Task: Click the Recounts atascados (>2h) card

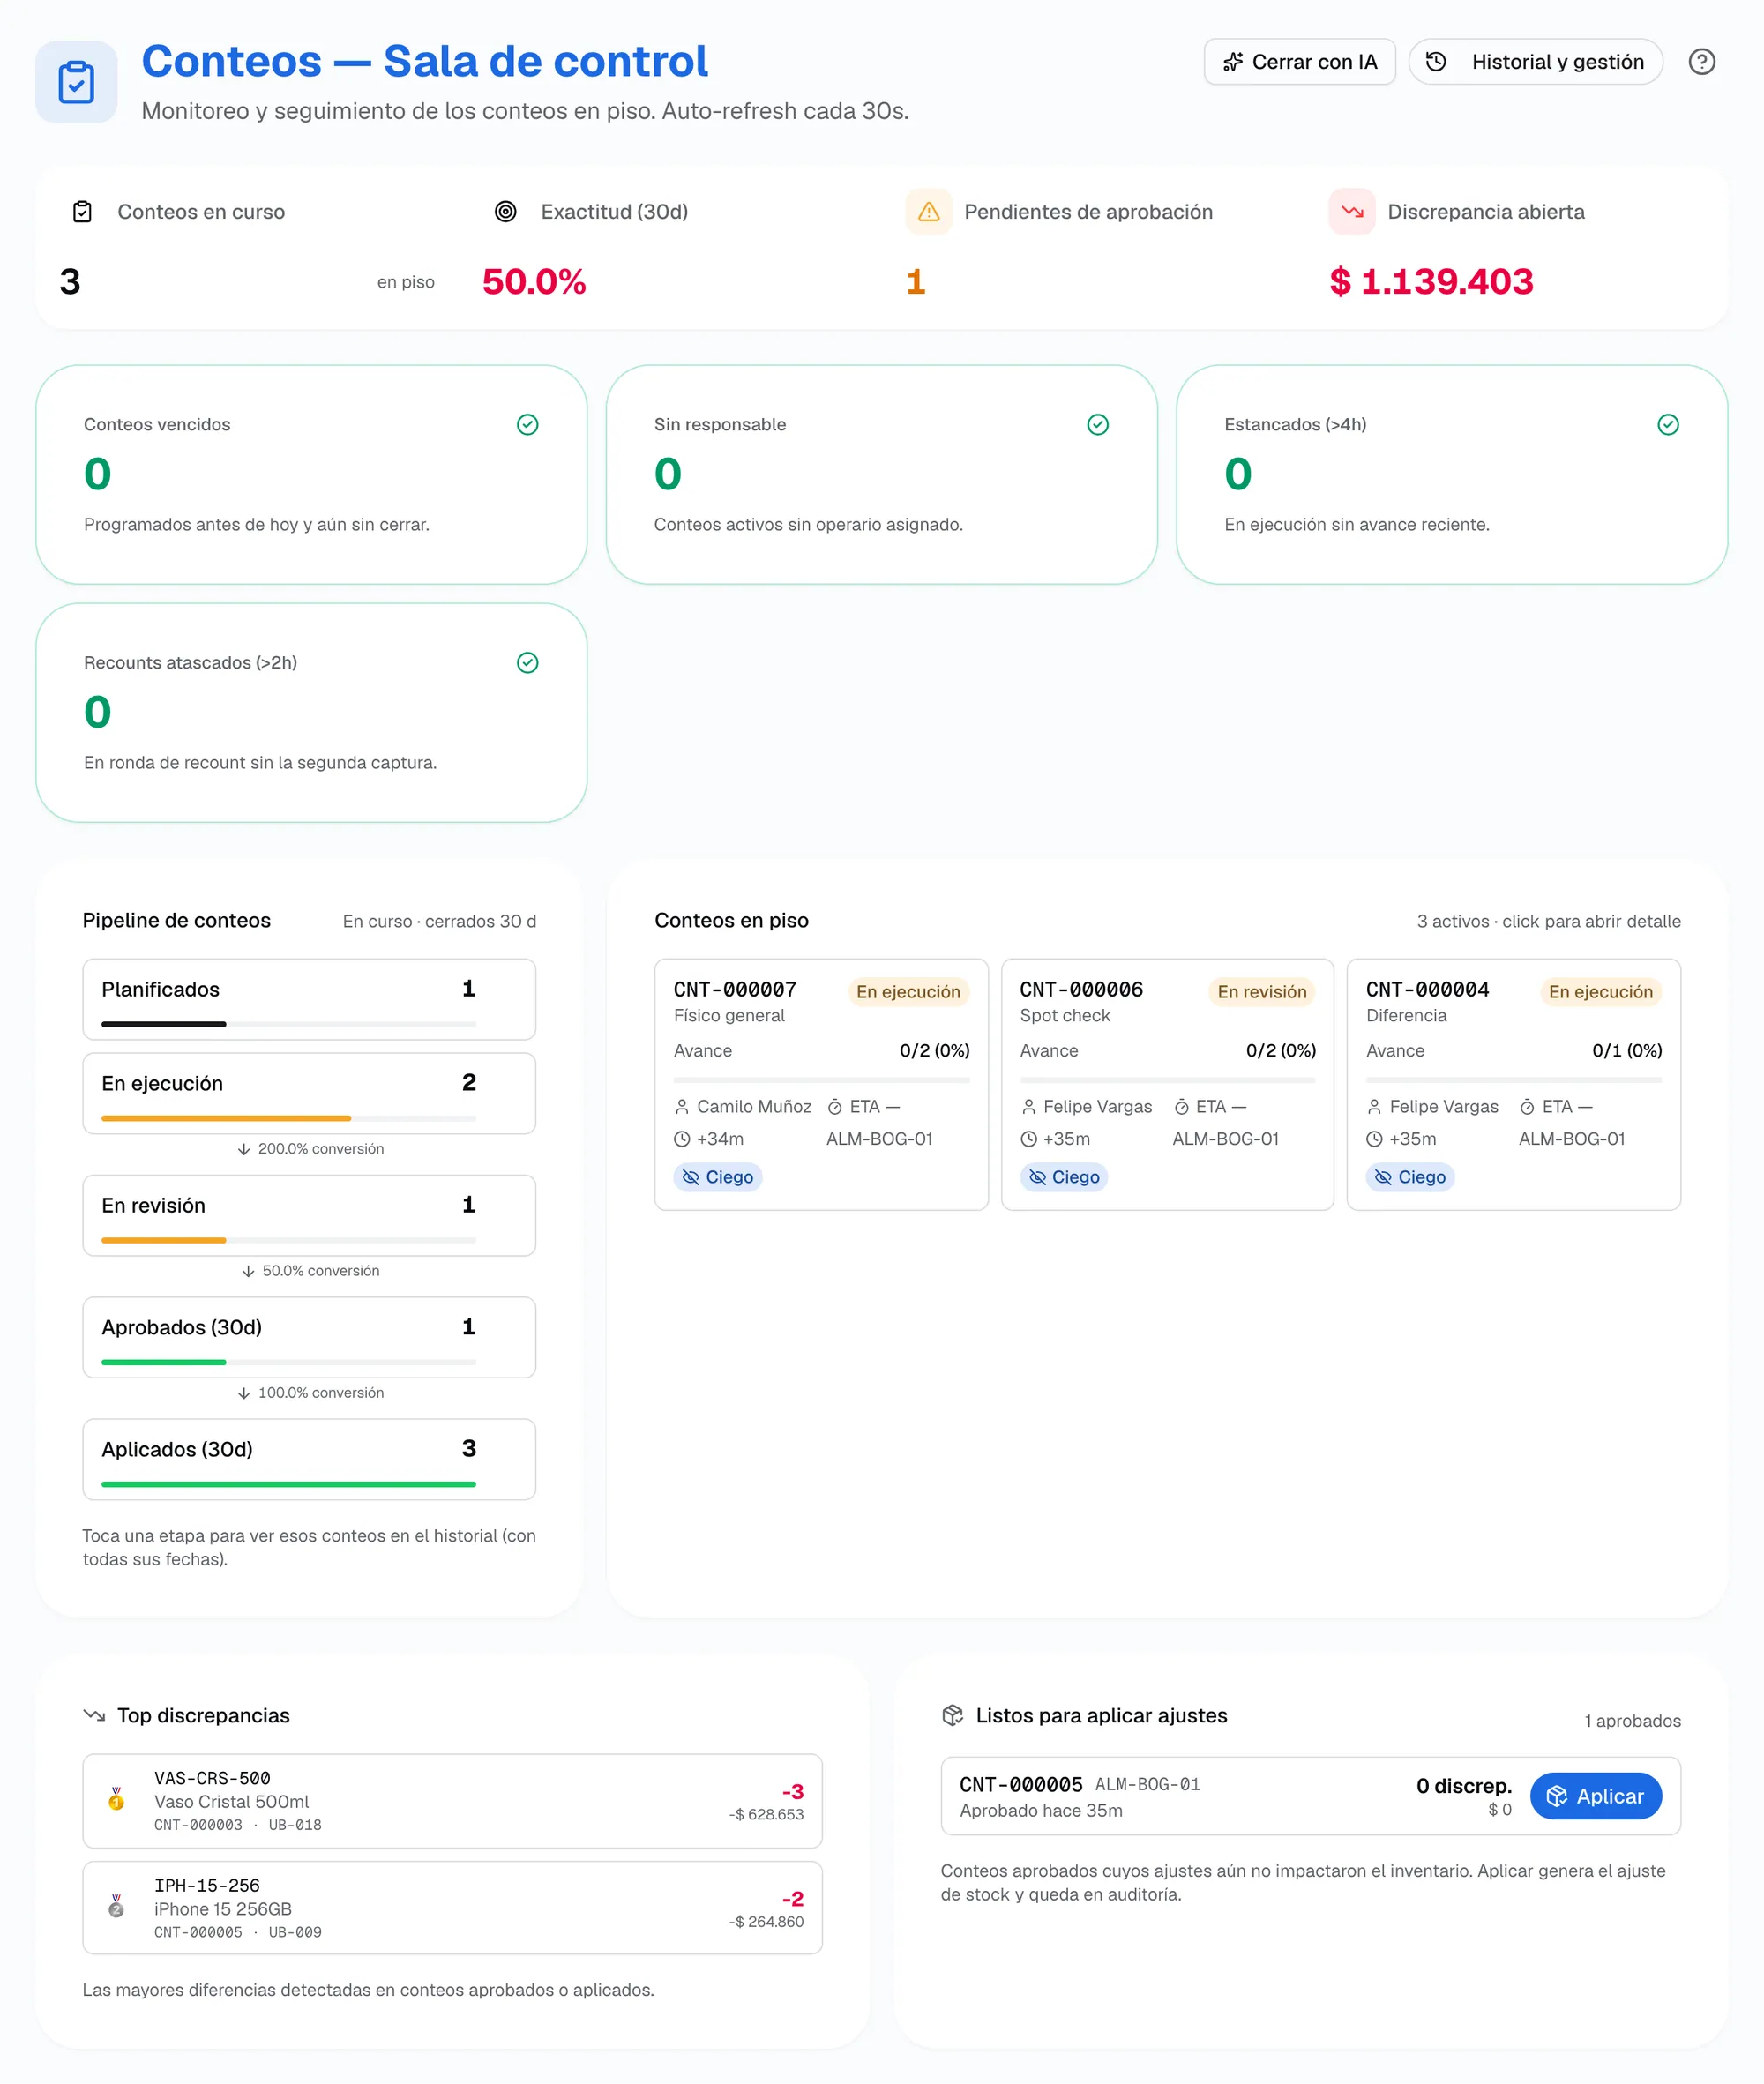Action: pos(311,712)
